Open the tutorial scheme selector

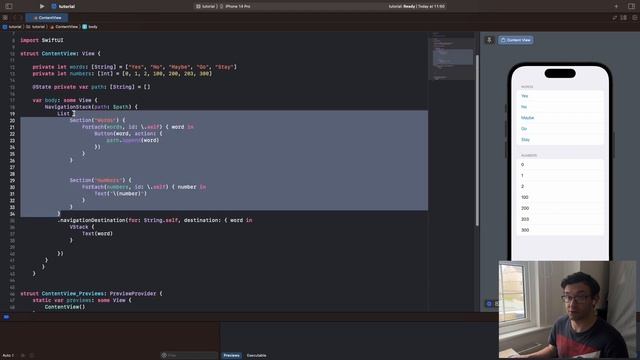coord(206,7)
